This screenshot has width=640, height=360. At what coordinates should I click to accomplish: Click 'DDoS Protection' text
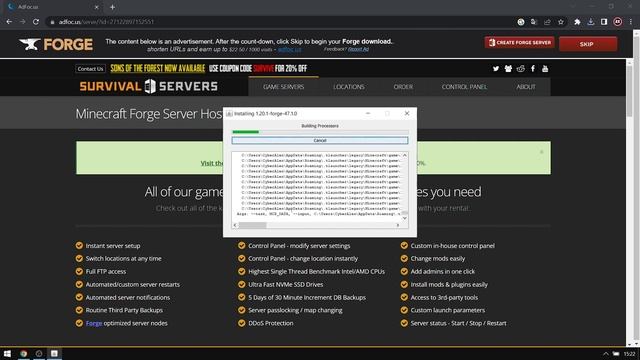click(x=271, y=323)
